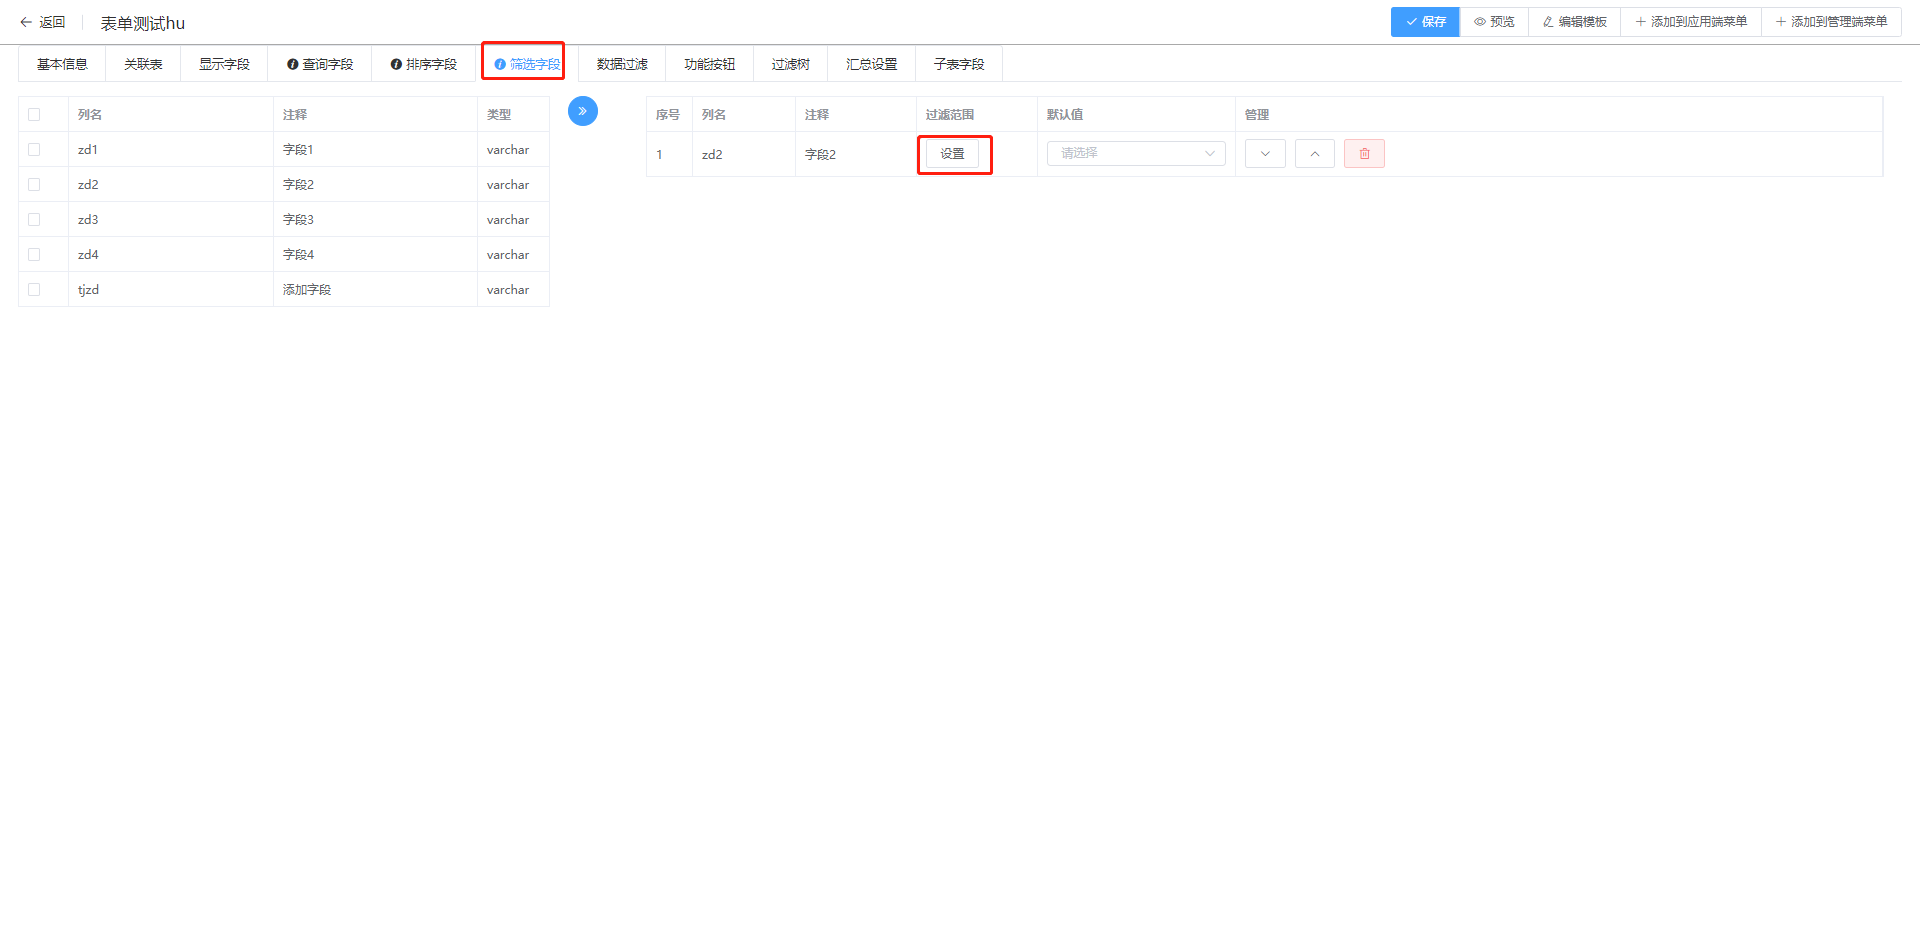
Task: Toggle the select-all header checkbox
Action: pyautogui.click(x=34, y=115)
